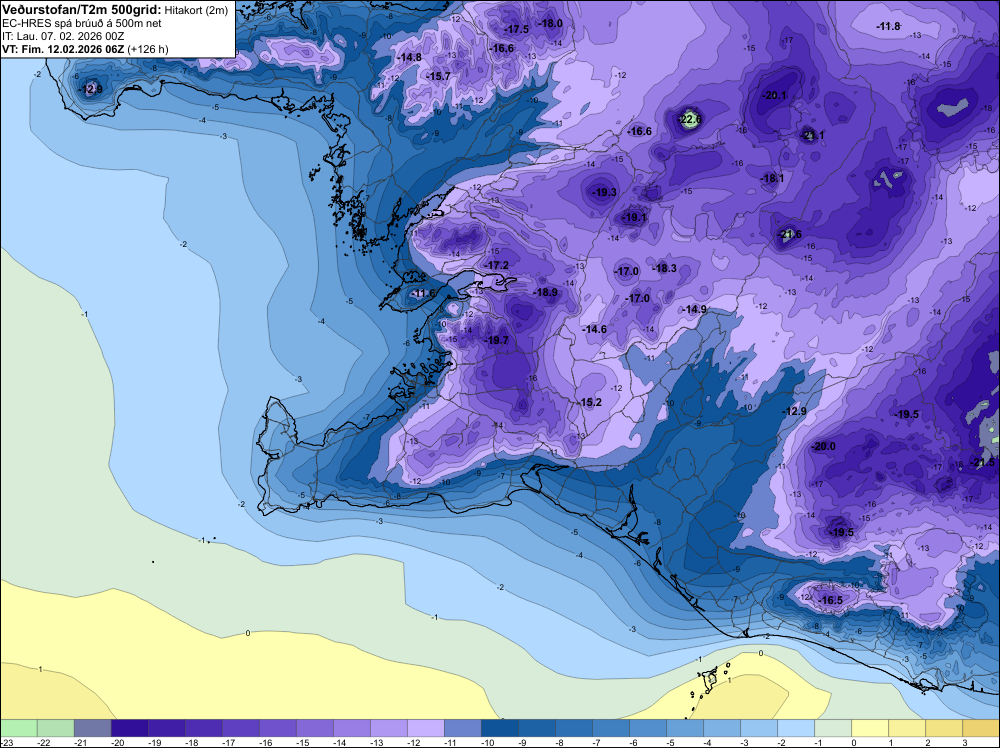This screenshot has width=1000, height=748.
Task: Select the -18.3 temperature label
Action: (x=665, y=268)
